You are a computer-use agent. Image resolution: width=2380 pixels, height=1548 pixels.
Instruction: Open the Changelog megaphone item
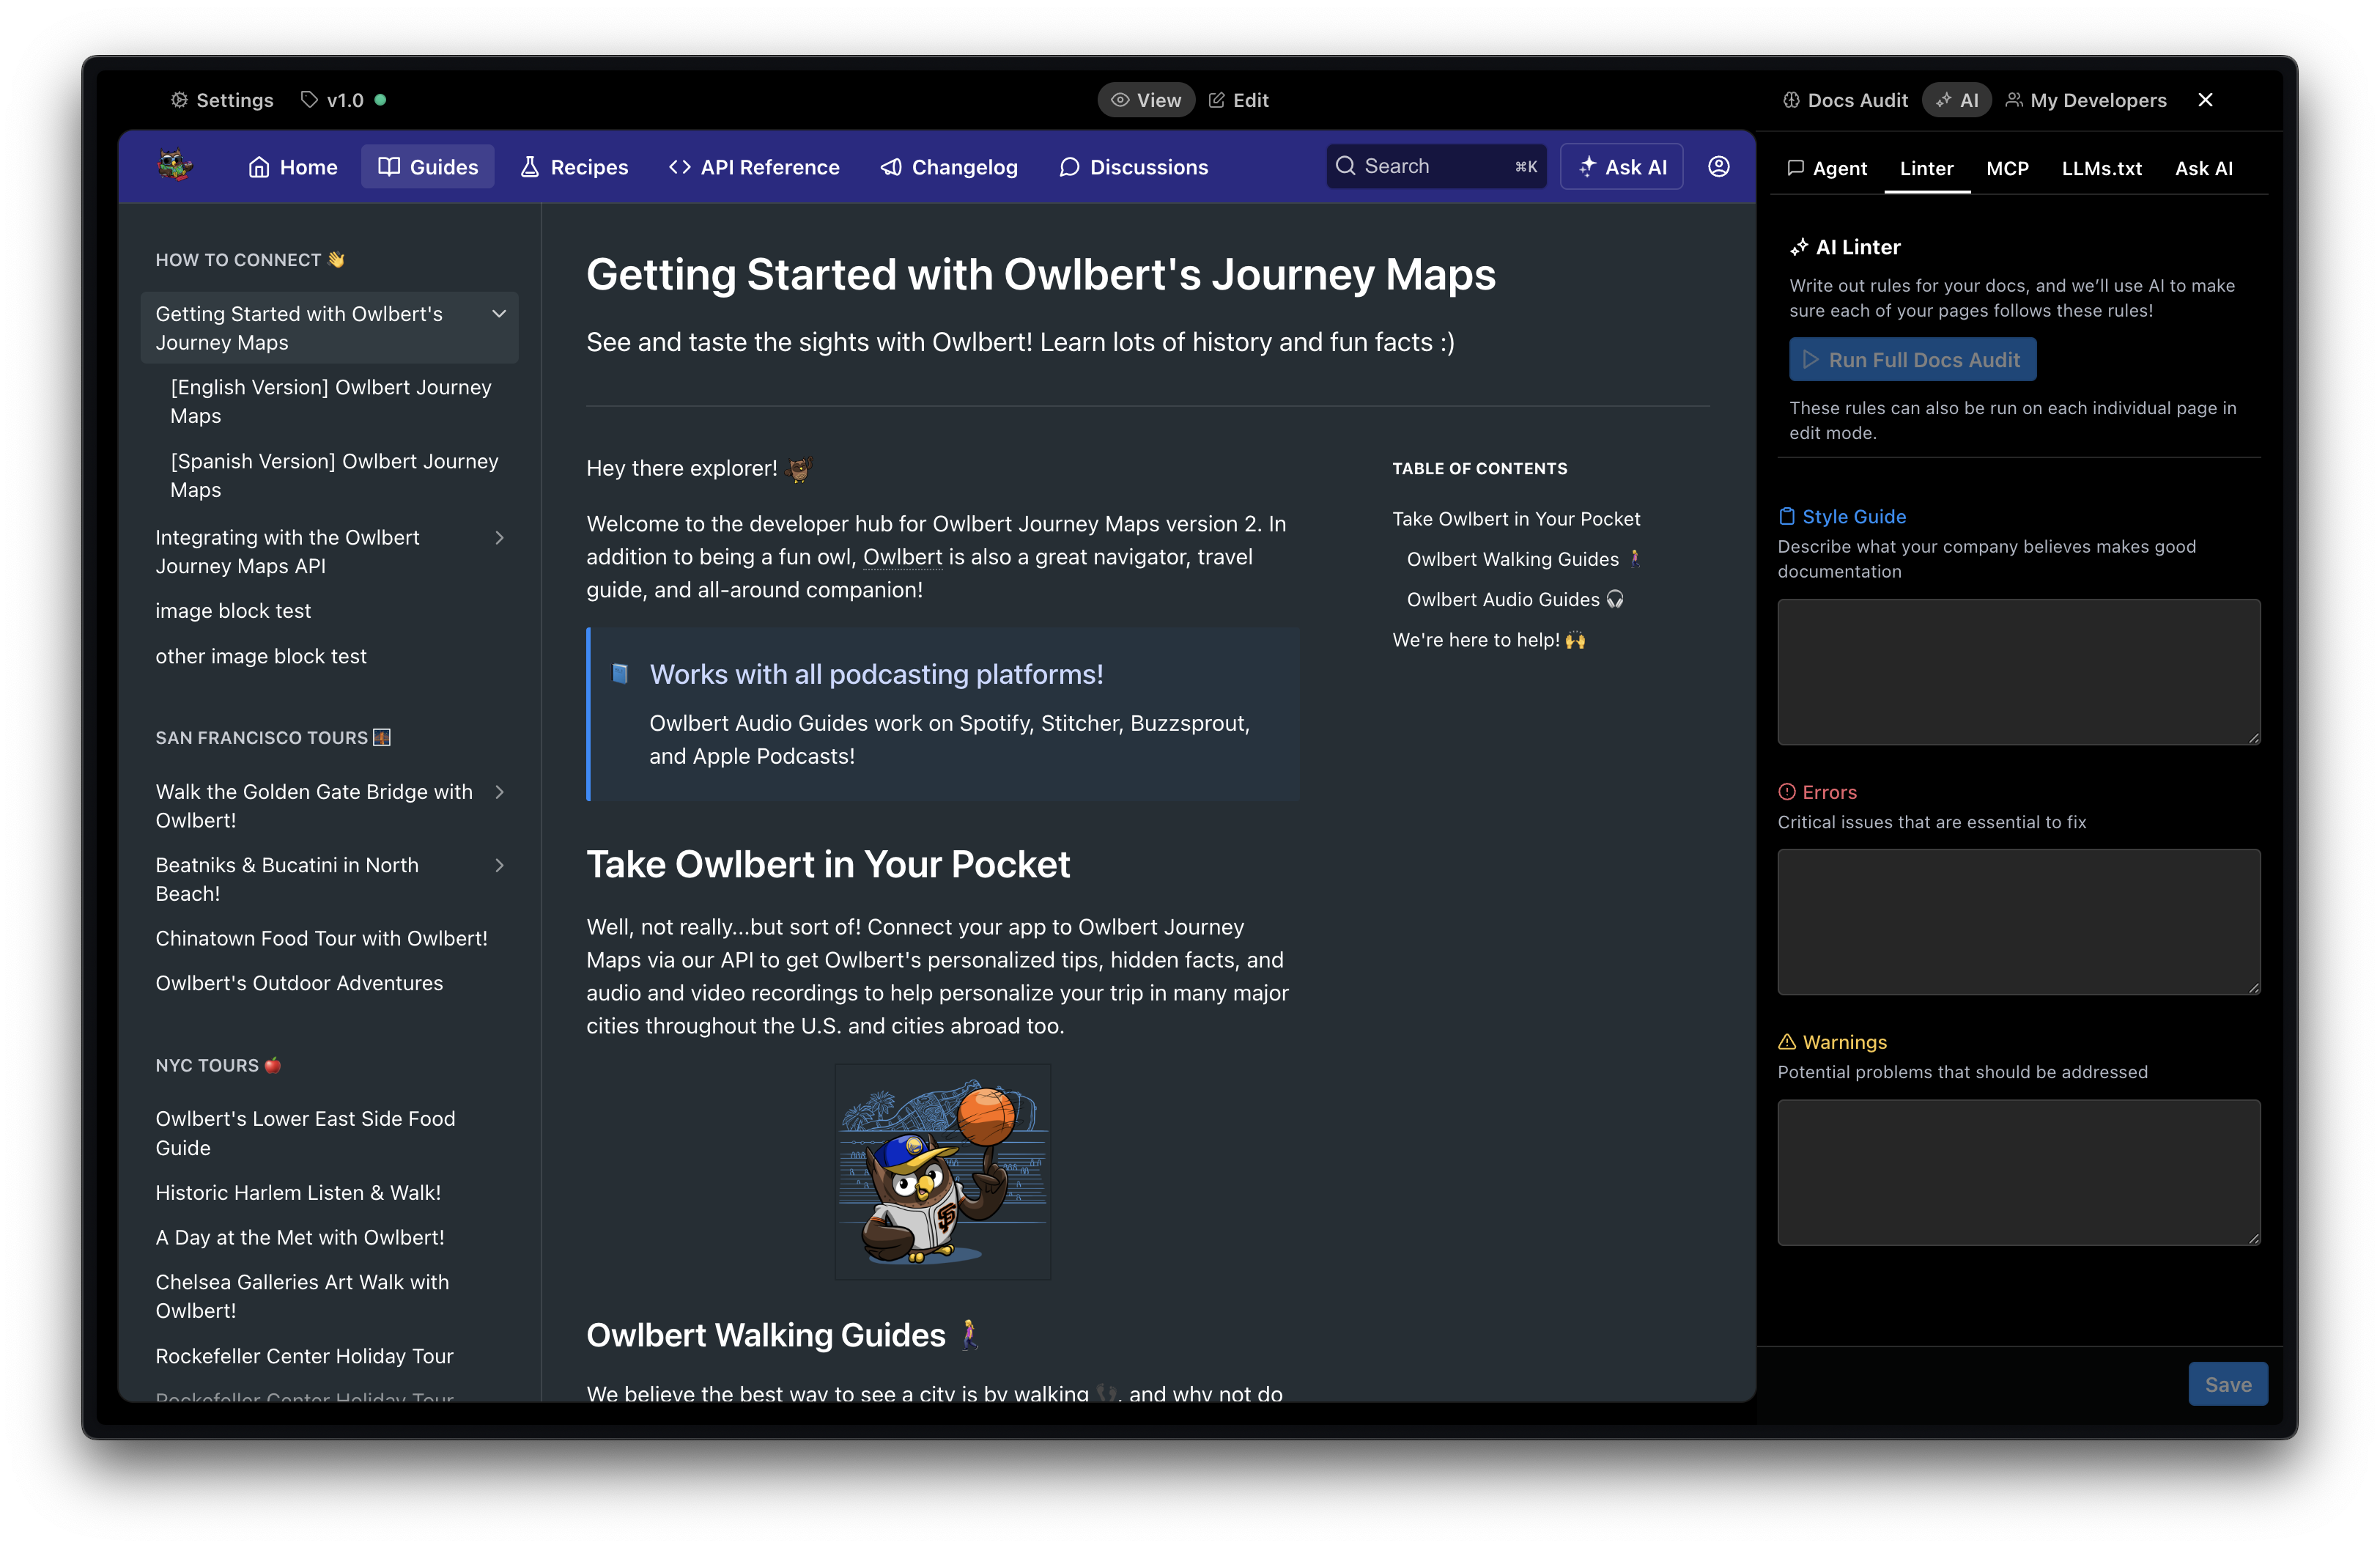pos(949,167)
